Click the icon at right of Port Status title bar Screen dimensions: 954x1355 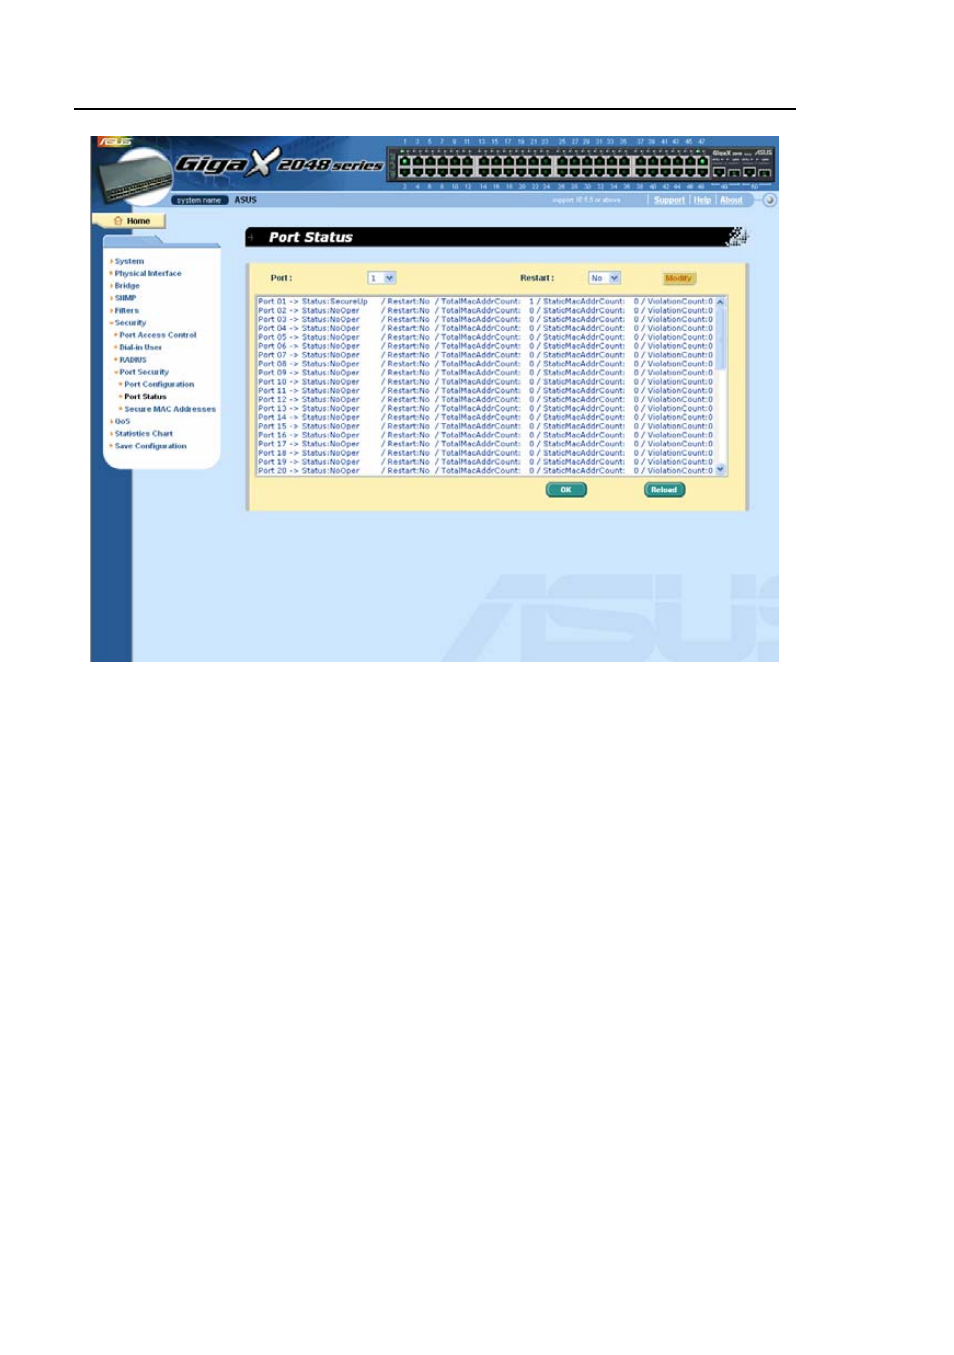[x=737, y=237]
